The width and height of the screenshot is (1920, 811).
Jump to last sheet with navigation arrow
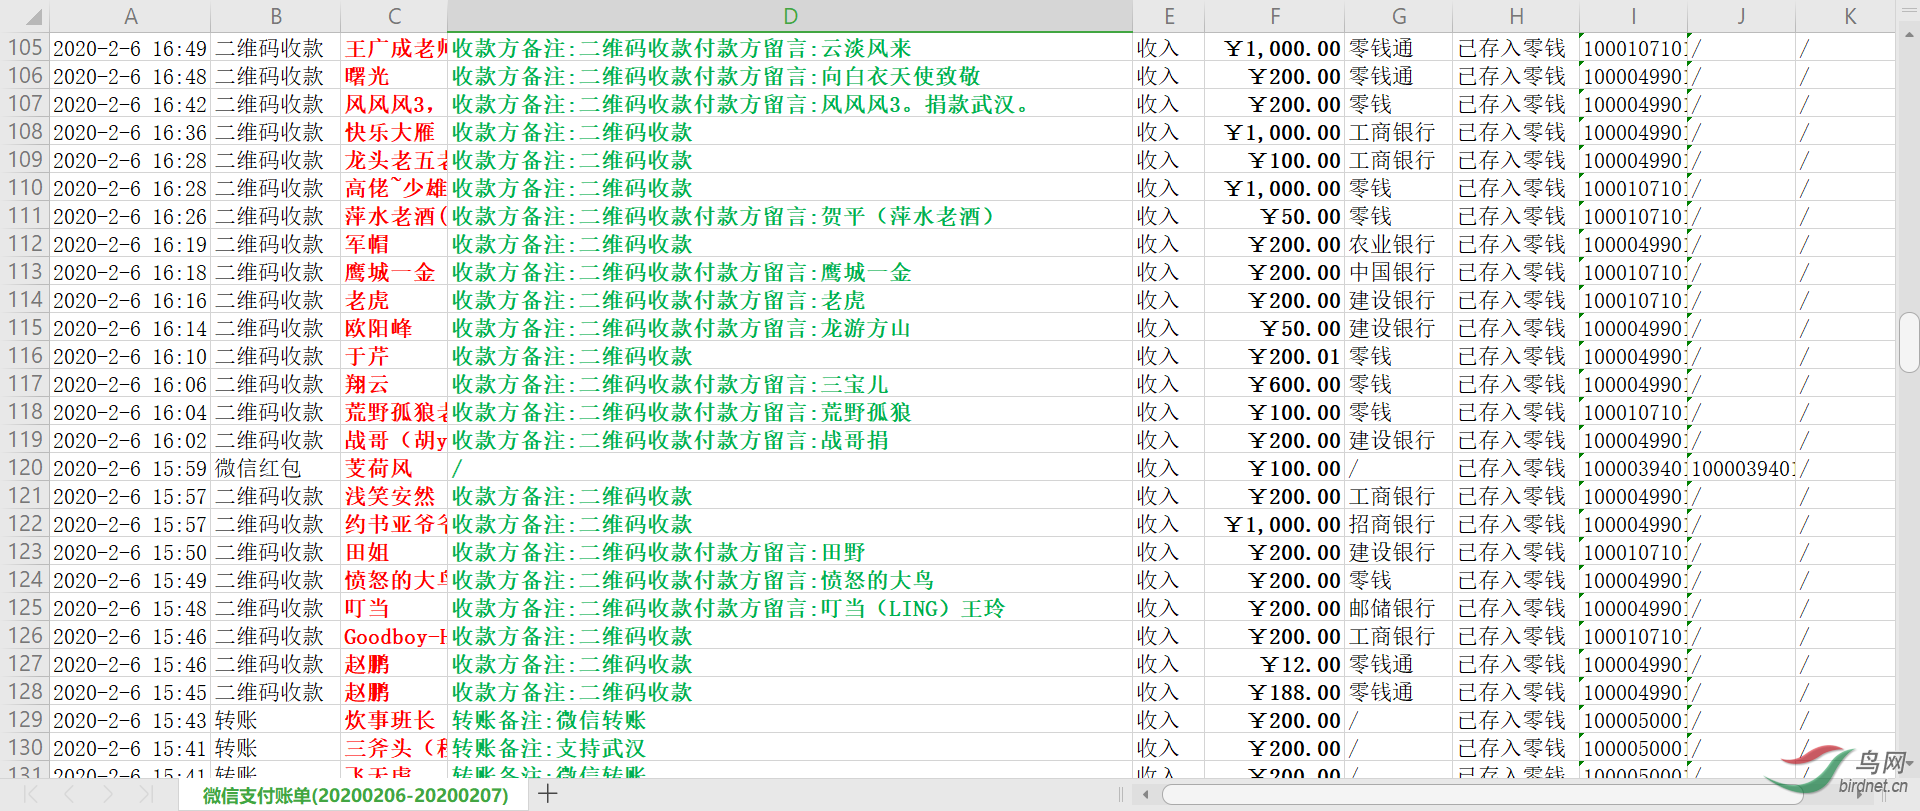pyautogui.click(x=145, y=794)
